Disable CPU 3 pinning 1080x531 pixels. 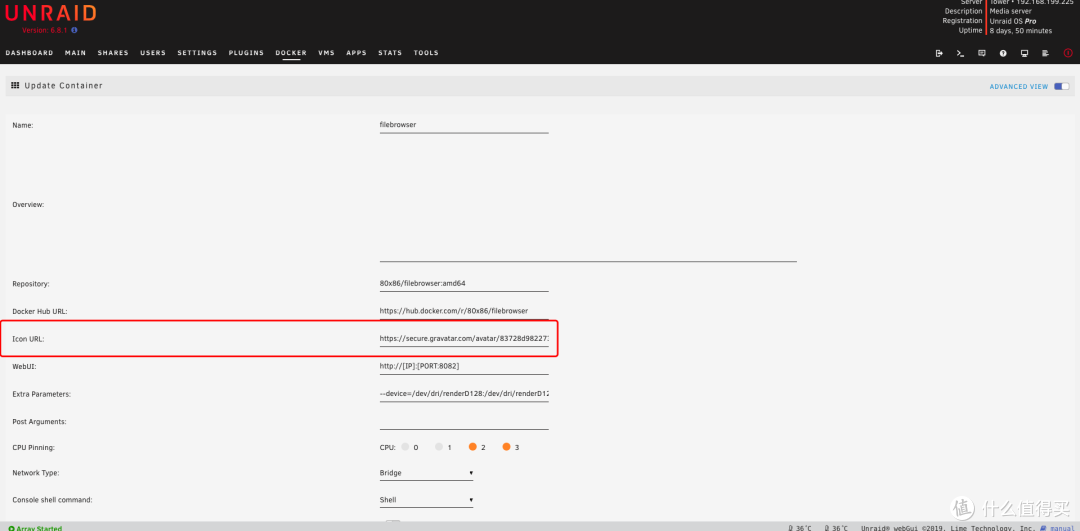[506, 447]
